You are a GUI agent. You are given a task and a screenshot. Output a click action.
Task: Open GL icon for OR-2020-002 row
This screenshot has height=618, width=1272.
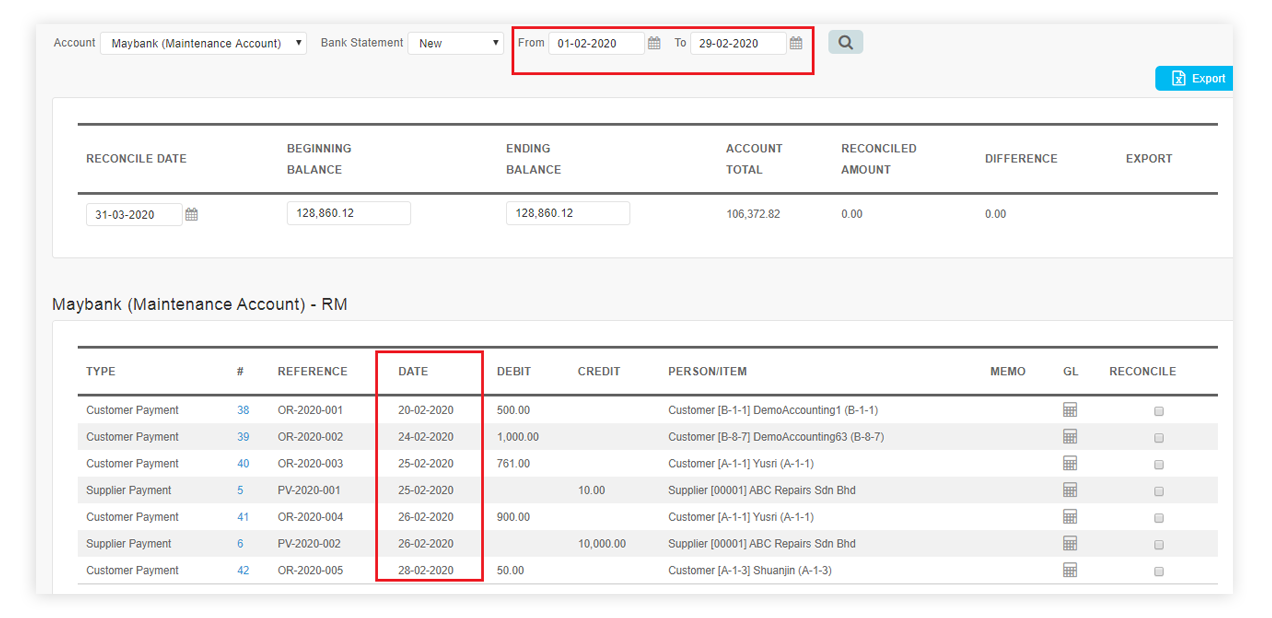[x=1070, y=437]
